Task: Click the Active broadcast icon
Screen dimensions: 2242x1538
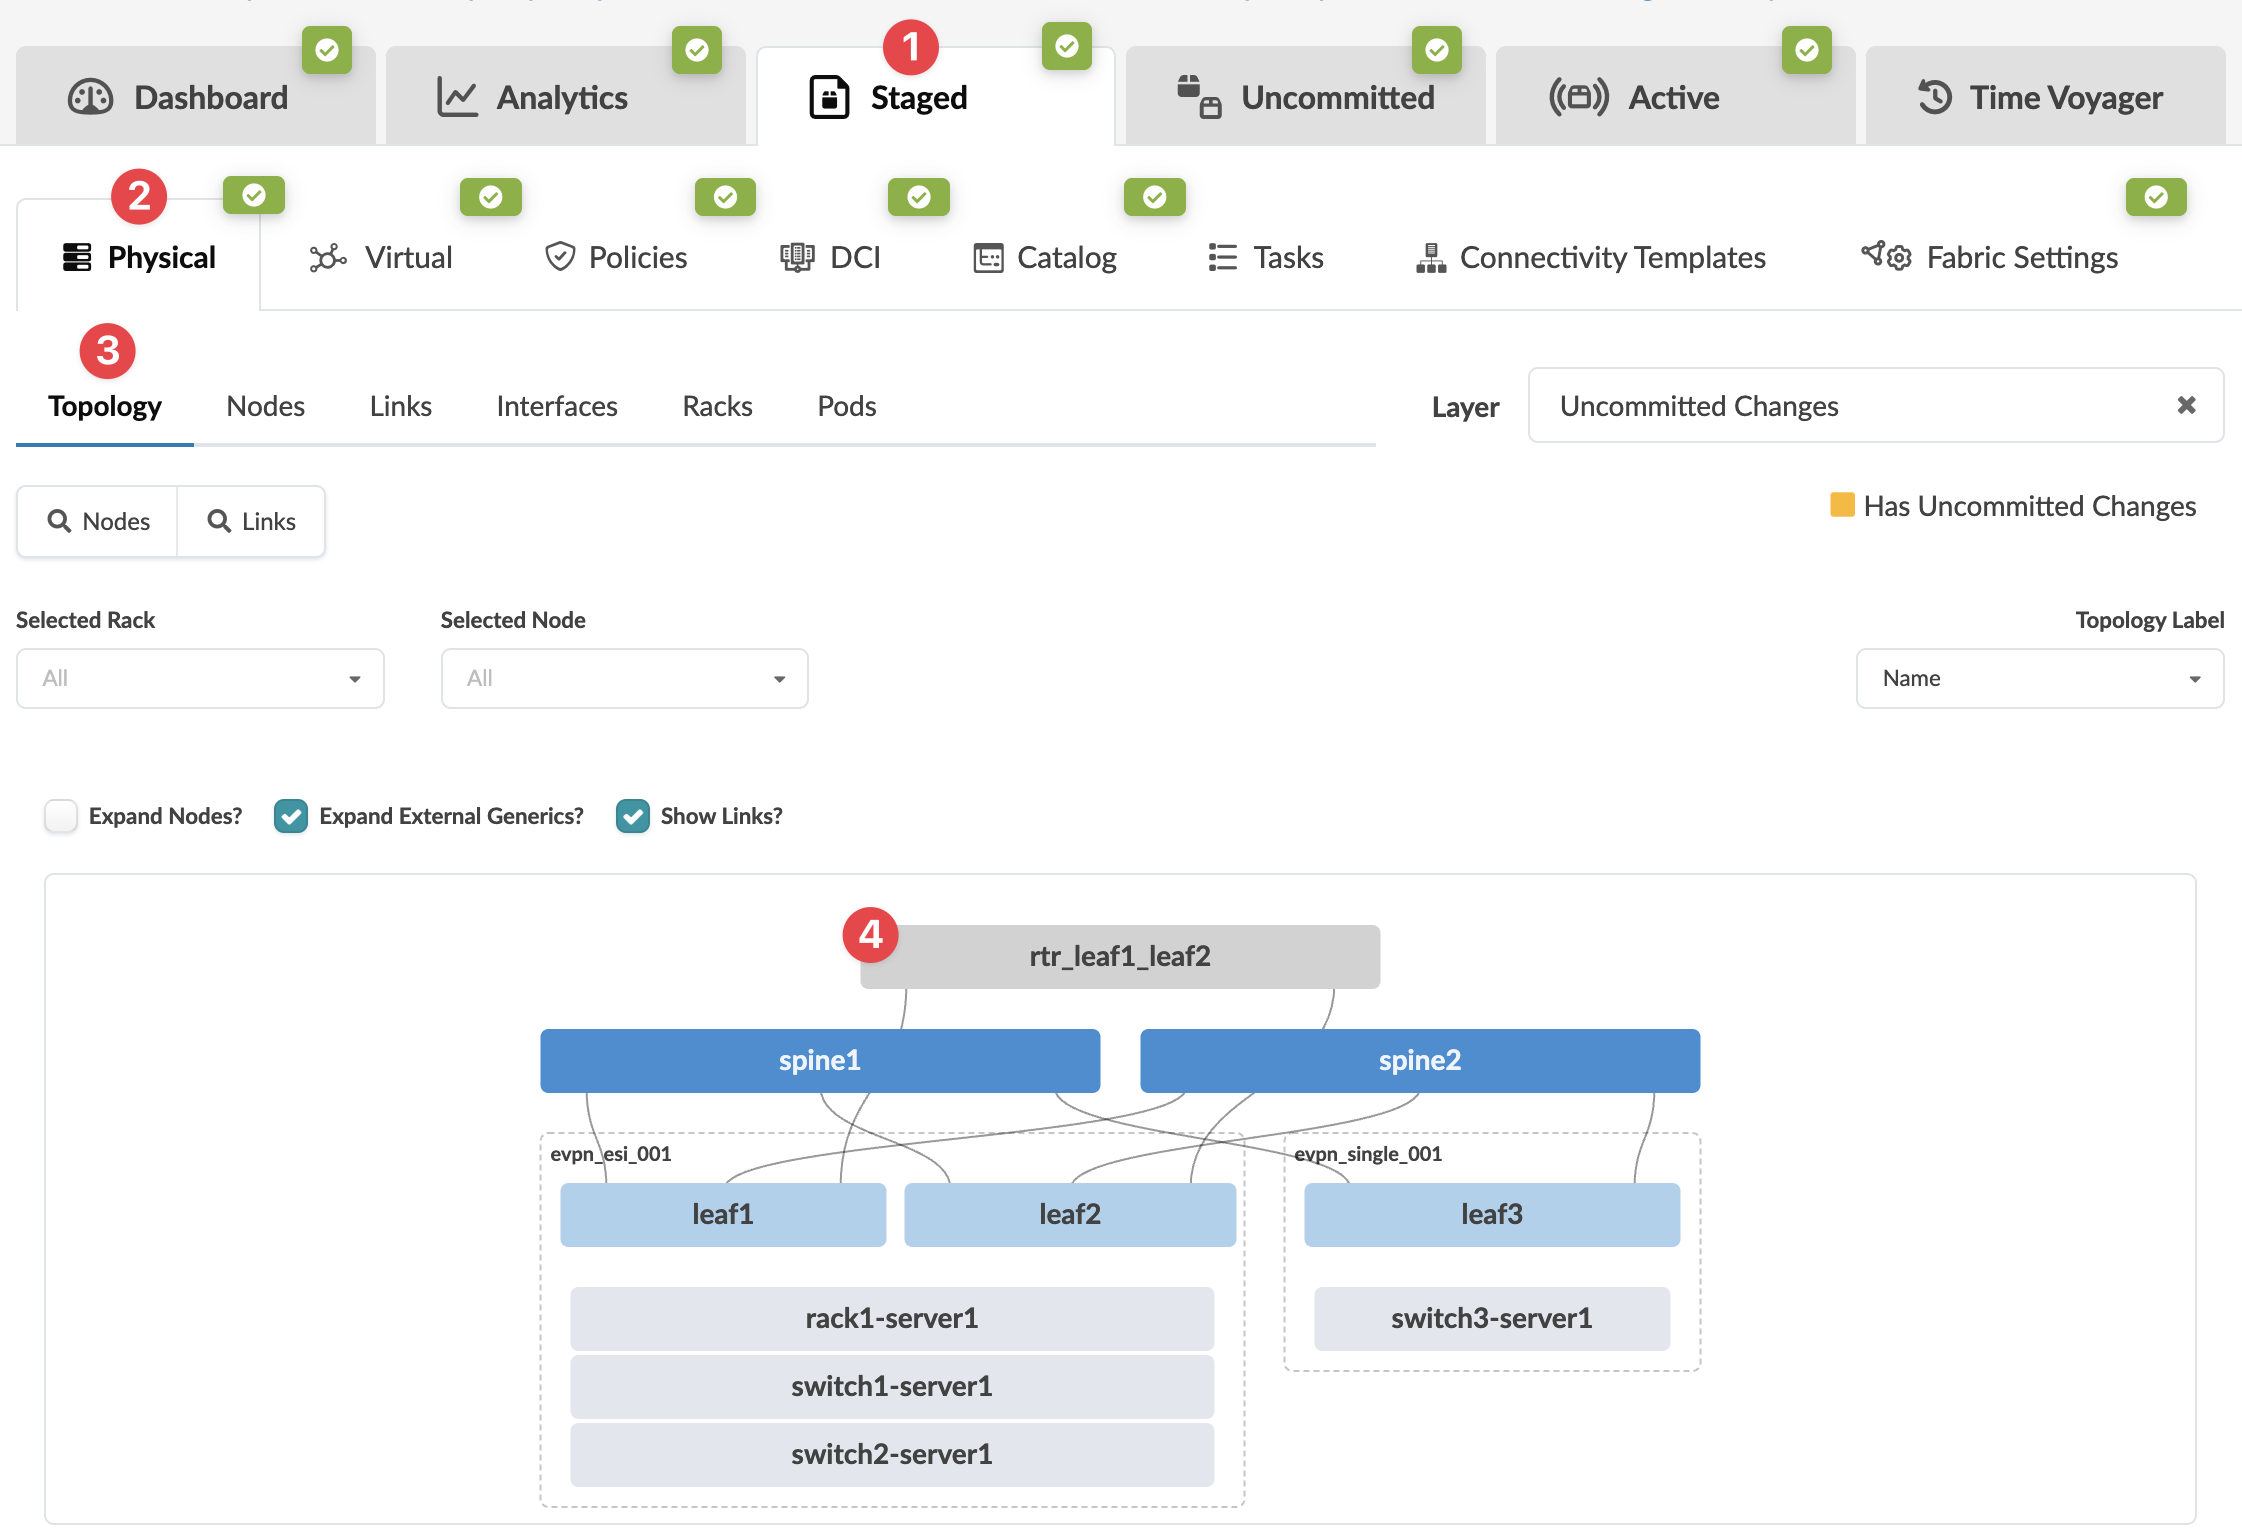Action: coord(1578,97)
